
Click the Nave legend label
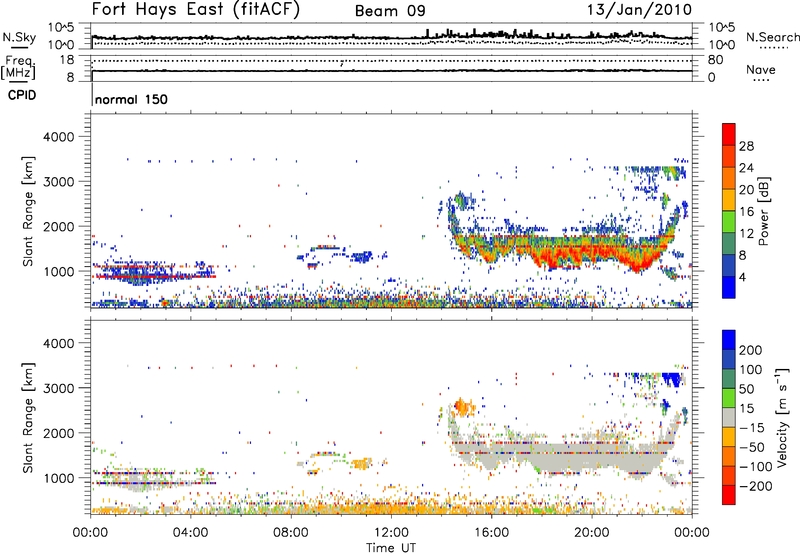tap(761, 69)
